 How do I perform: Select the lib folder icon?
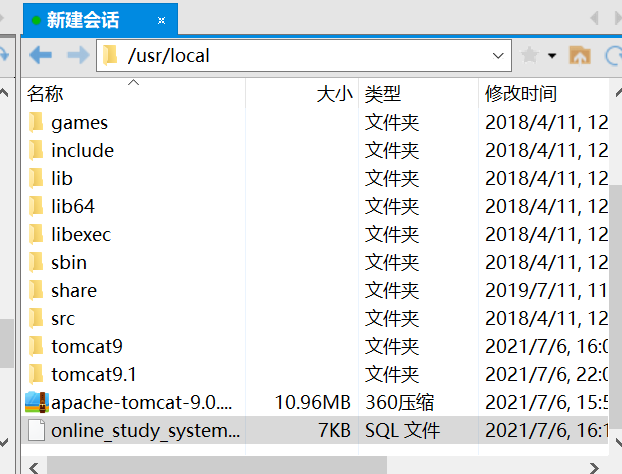(36, 178)
